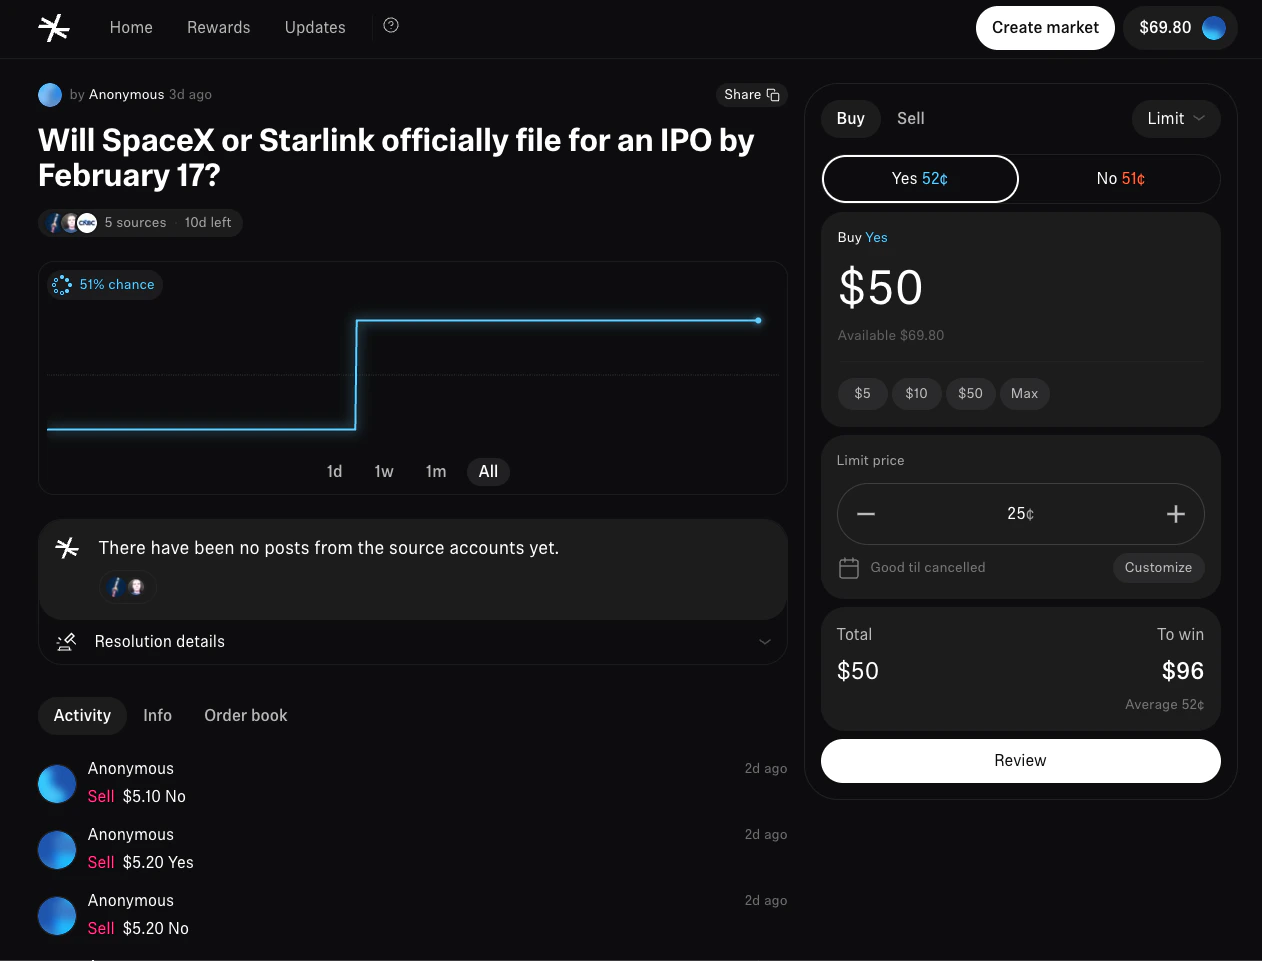Image resolution: width=1262 pixels, height=961 pixels.
Task: Switch to the Order book tab
Action: [x=246, y=716]
